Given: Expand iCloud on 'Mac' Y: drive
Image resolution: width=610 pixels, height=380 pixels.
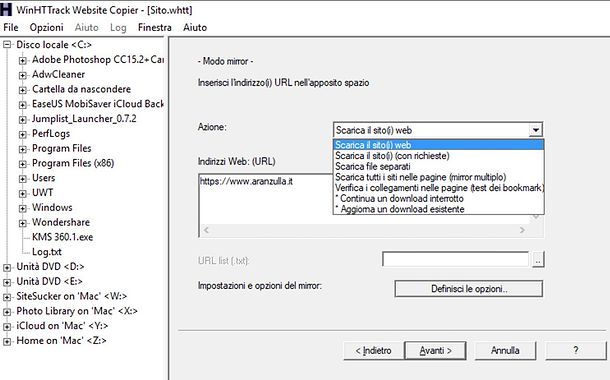Looking at the screenshot, I should tap(7, 326).
